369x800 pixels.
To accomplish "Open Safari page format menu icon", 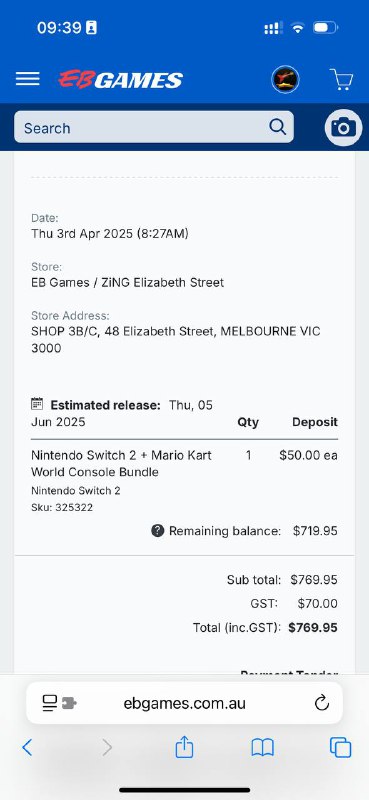I will (59, 704).
